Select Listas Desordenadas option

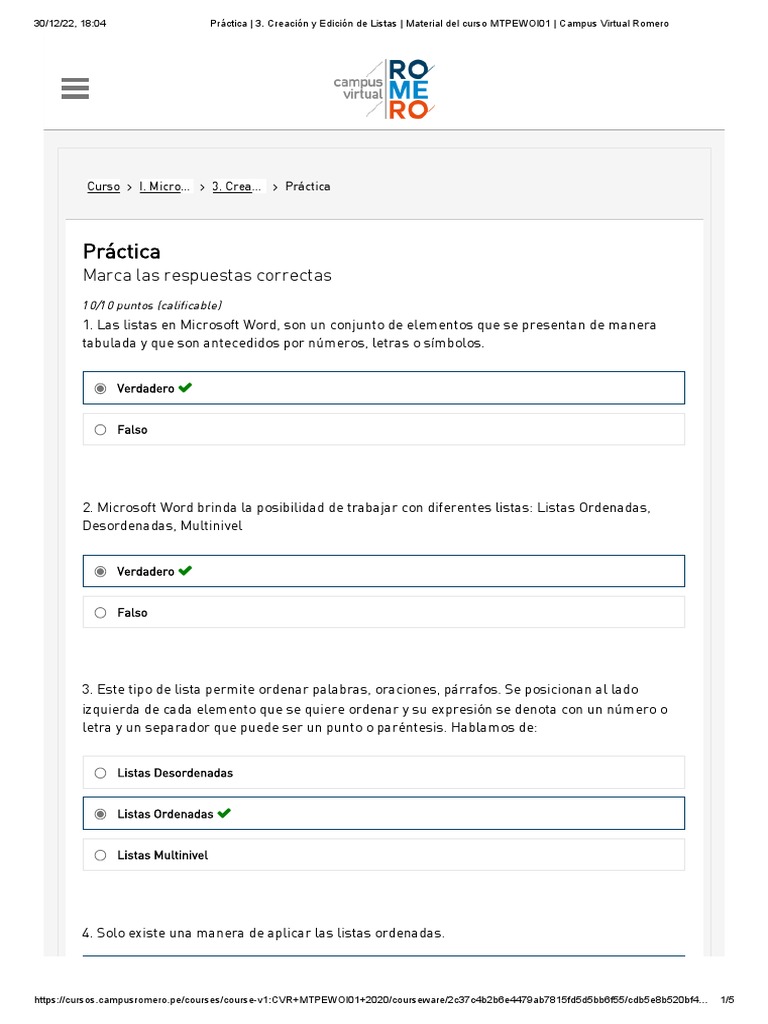pos(100,773)
